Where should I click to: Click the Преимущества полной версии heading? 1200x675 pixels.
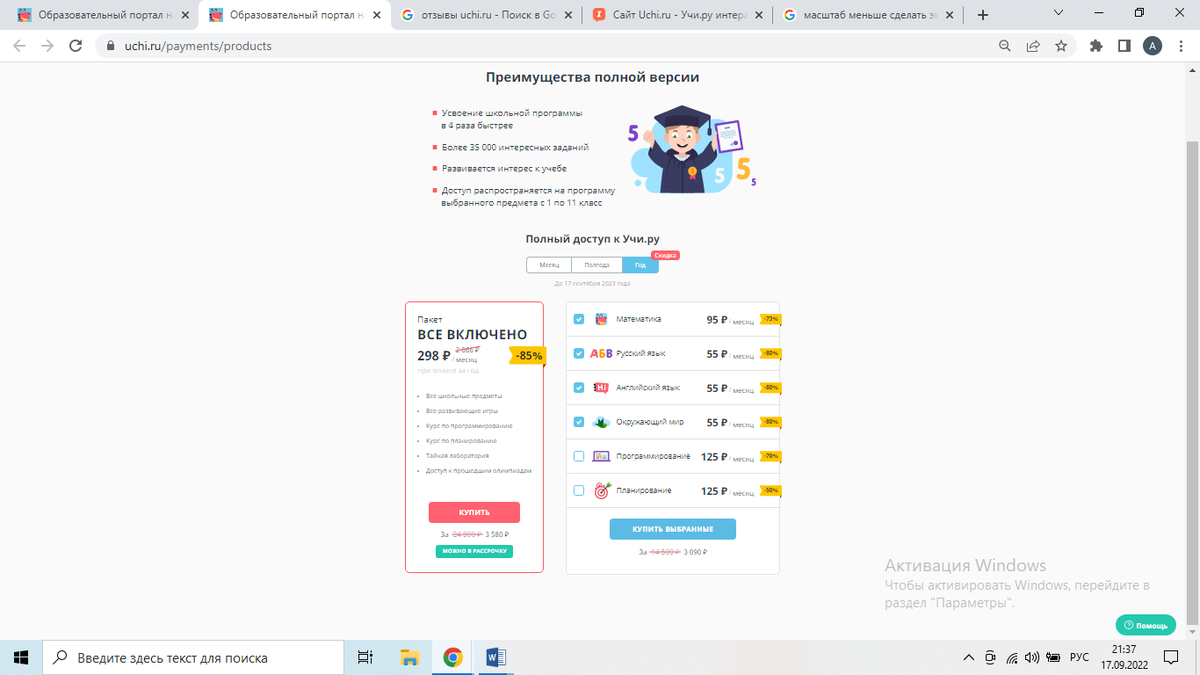pos(593,77)
